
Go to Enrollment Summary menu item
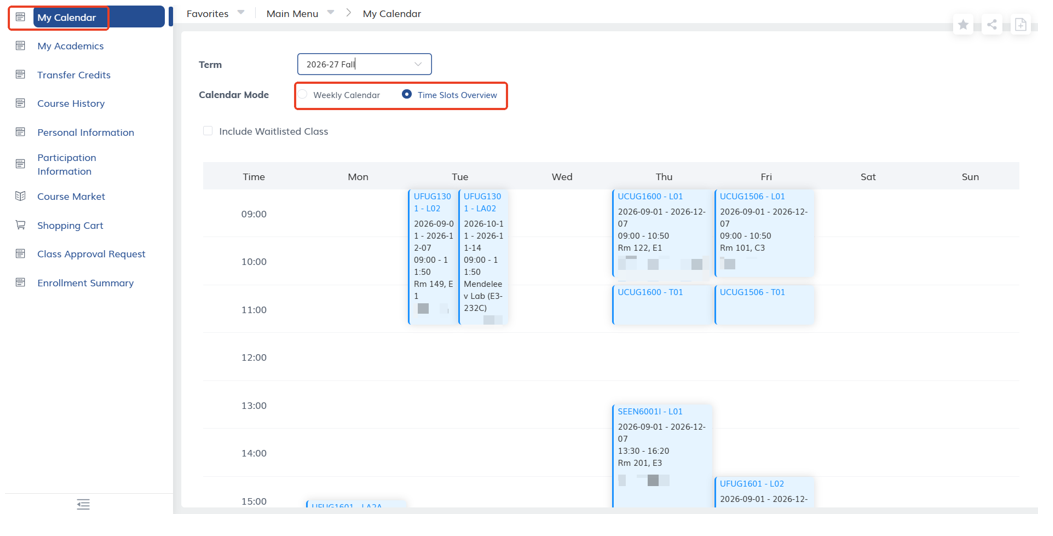coord(85,283)
